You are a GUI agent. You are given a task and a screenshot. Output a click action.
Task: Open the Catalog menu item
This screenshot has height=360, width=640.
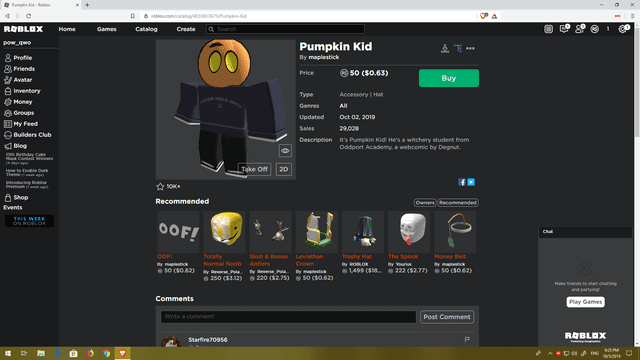146,29
